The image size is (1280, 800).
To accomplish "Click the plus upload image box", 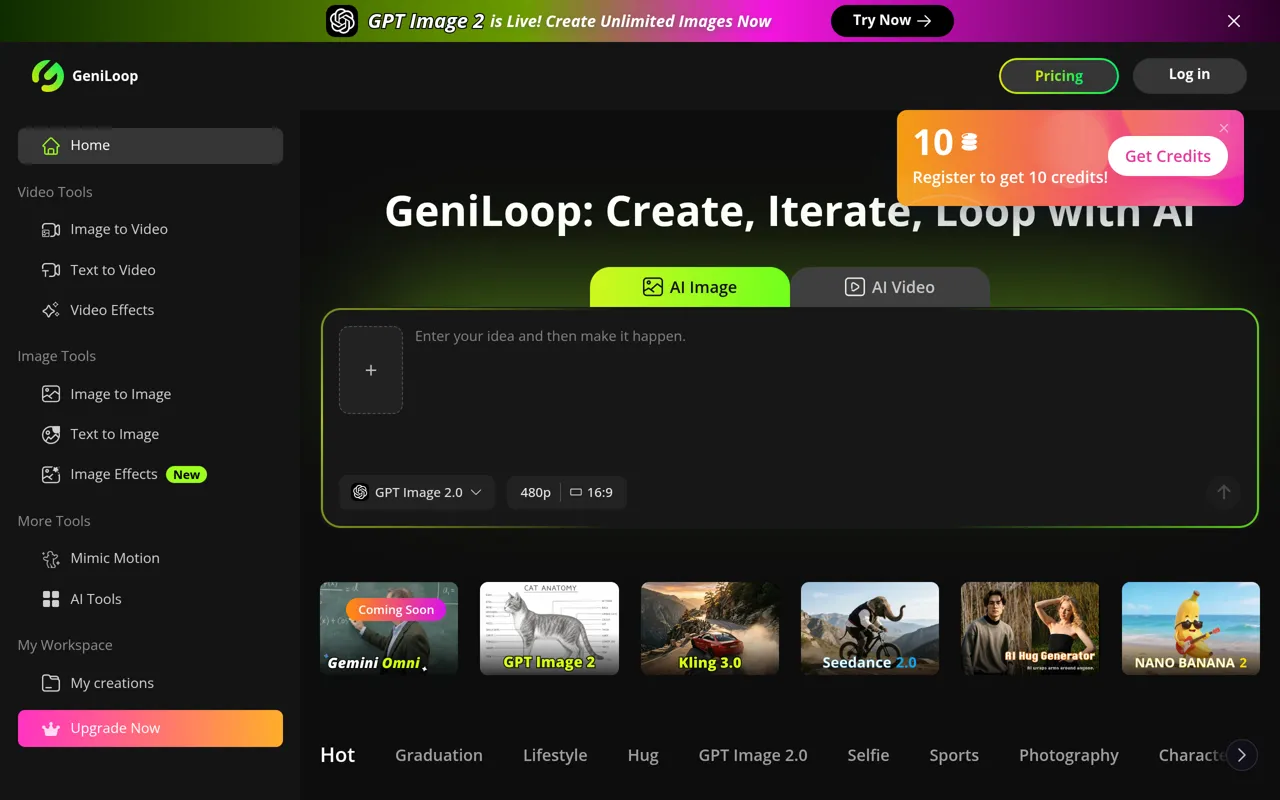I will (x=371, y=370).
